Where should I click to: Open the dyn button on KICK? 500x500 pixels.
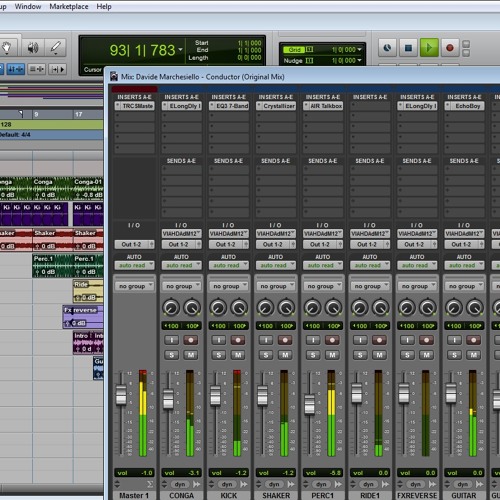coord(227,484)
